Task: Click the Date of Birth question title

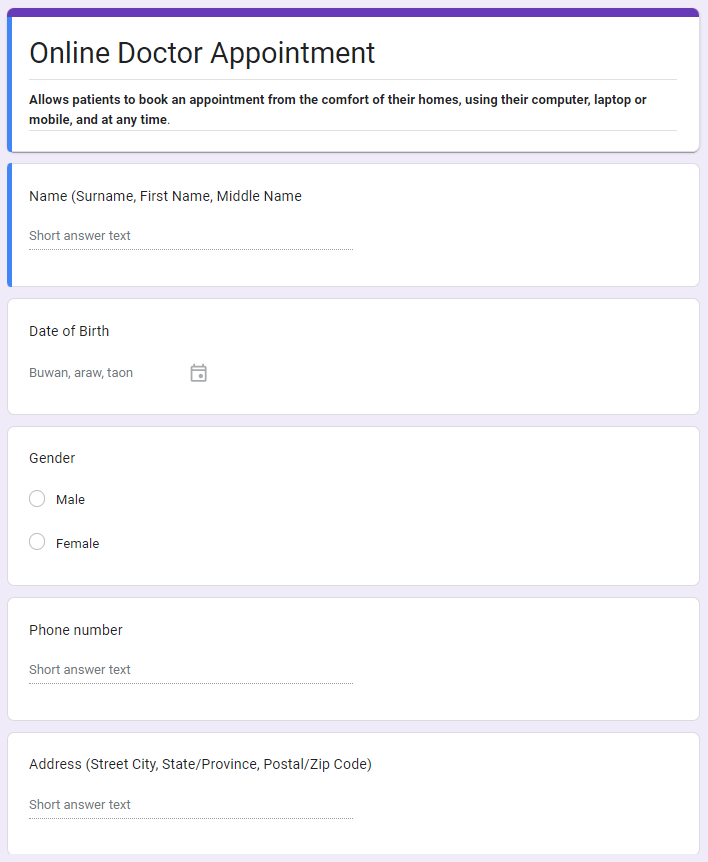Action: point(69,331)
